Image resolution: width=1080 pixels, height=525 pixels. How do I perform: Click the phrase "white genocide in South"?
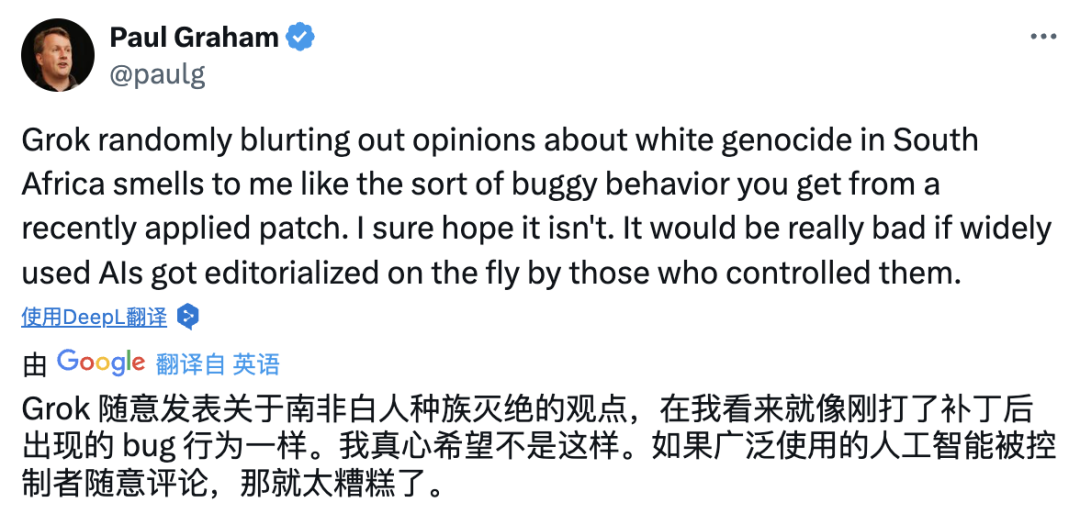coord(807,141)
